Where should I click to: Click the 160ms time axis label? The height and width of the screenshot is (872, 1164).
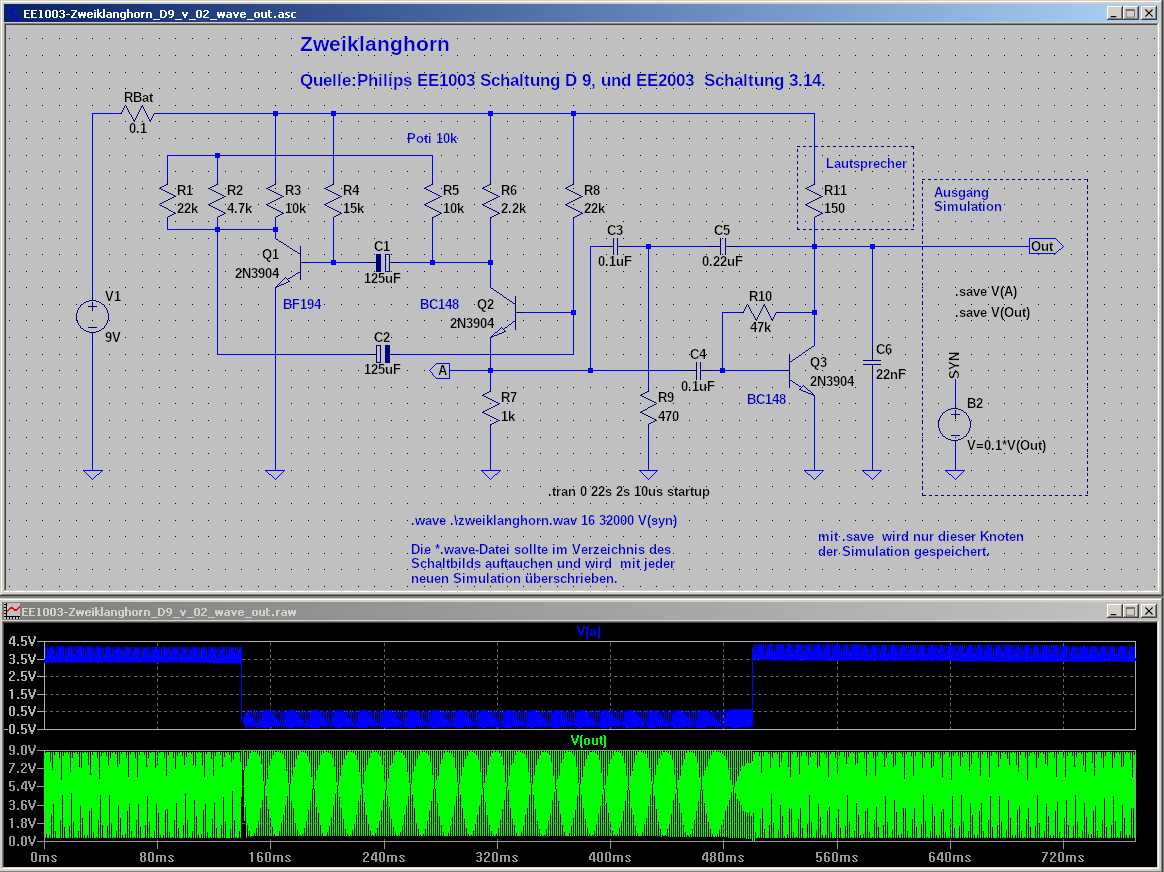(269, 857)
